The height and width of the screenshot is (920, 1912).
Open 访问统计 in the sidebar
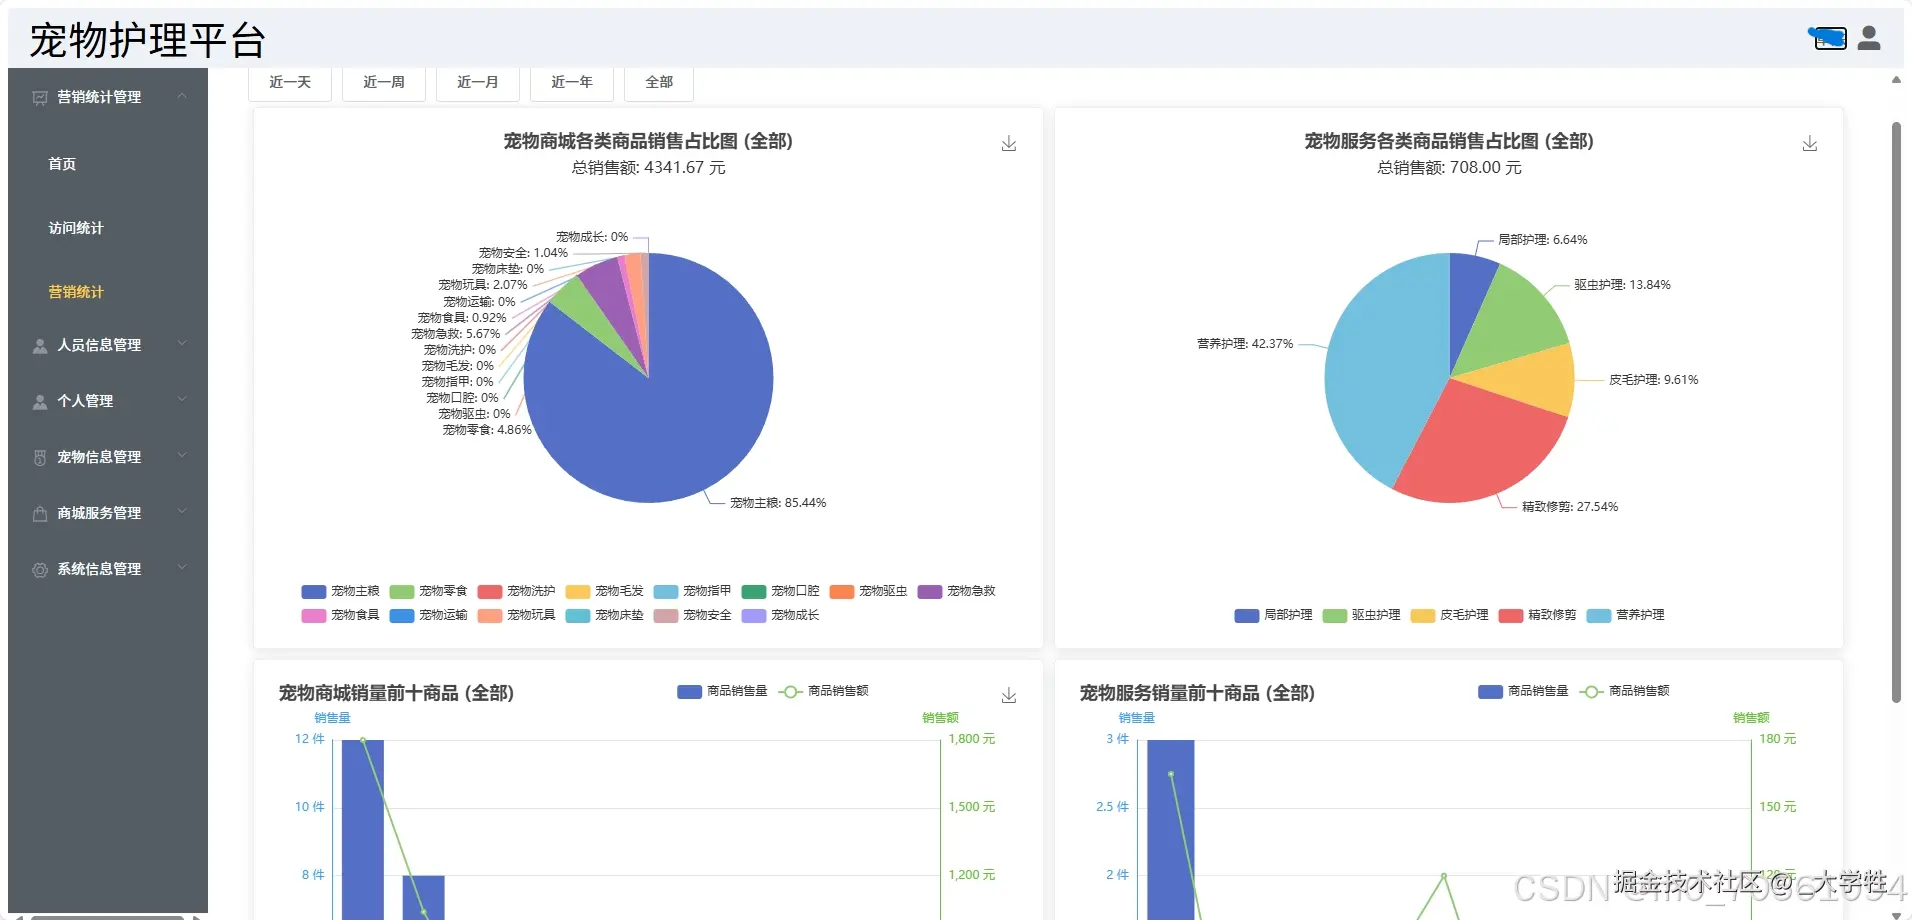[76, 228]
